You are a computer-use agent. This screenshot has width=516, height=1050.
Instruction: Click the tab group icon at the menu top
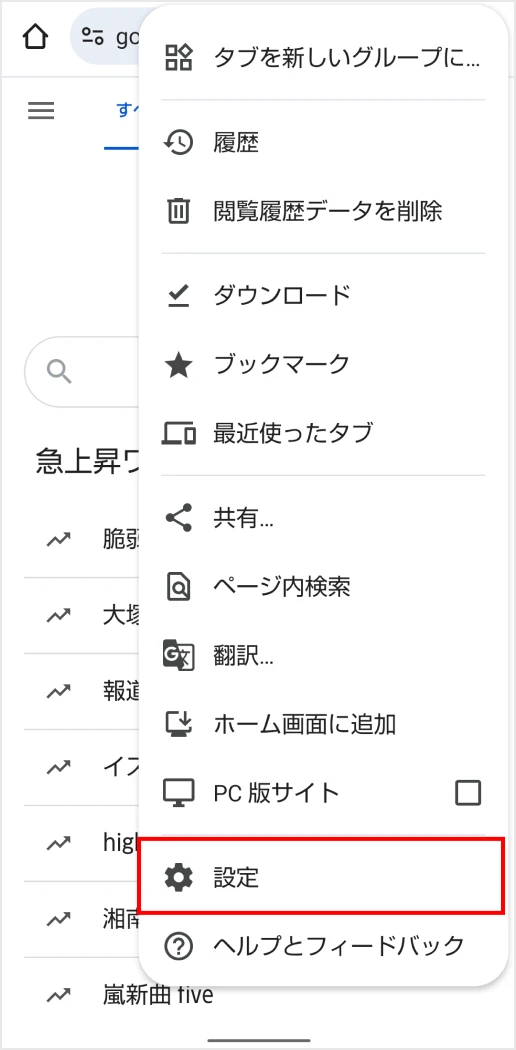pyautogui.click(x=179, y=57)
